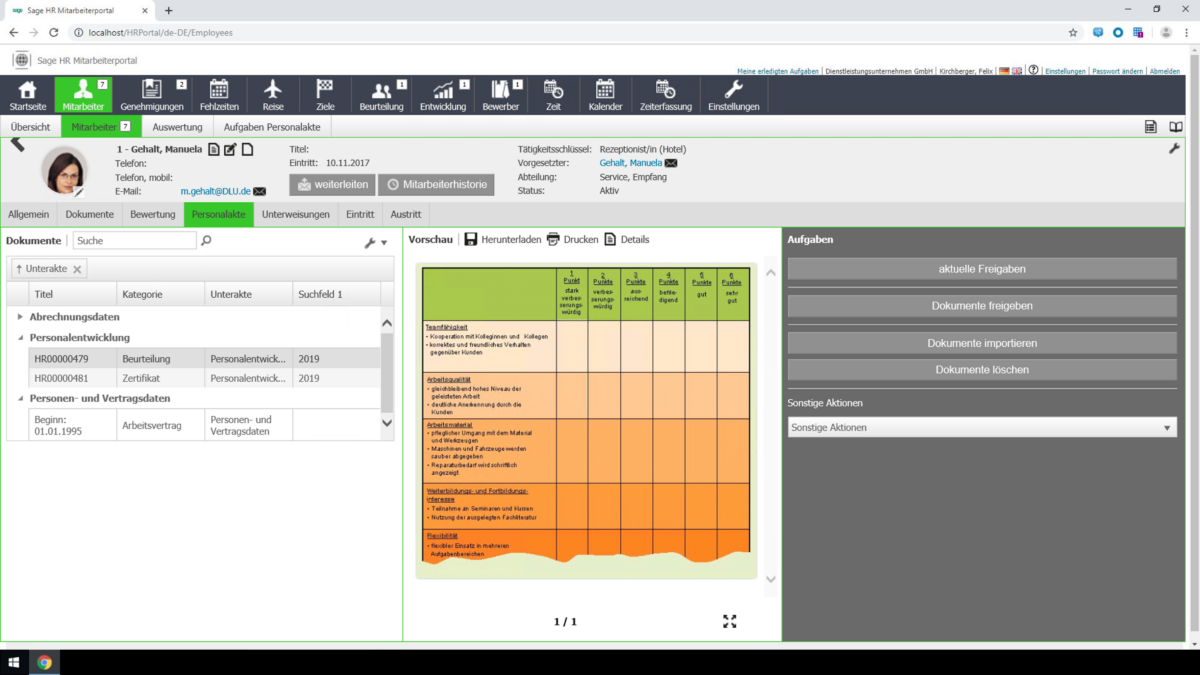Open the documents wrench settings dropdown
This screenshot has height=675, width=1200.
point(375,242)
